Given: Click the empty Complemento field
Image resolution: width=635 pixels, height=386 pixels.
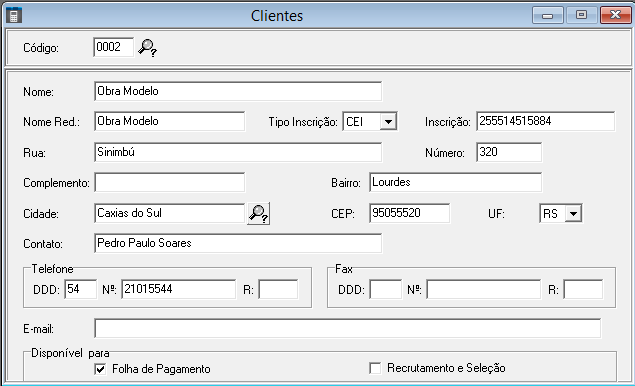Looking at the screenshot, I should pos(170,182).
